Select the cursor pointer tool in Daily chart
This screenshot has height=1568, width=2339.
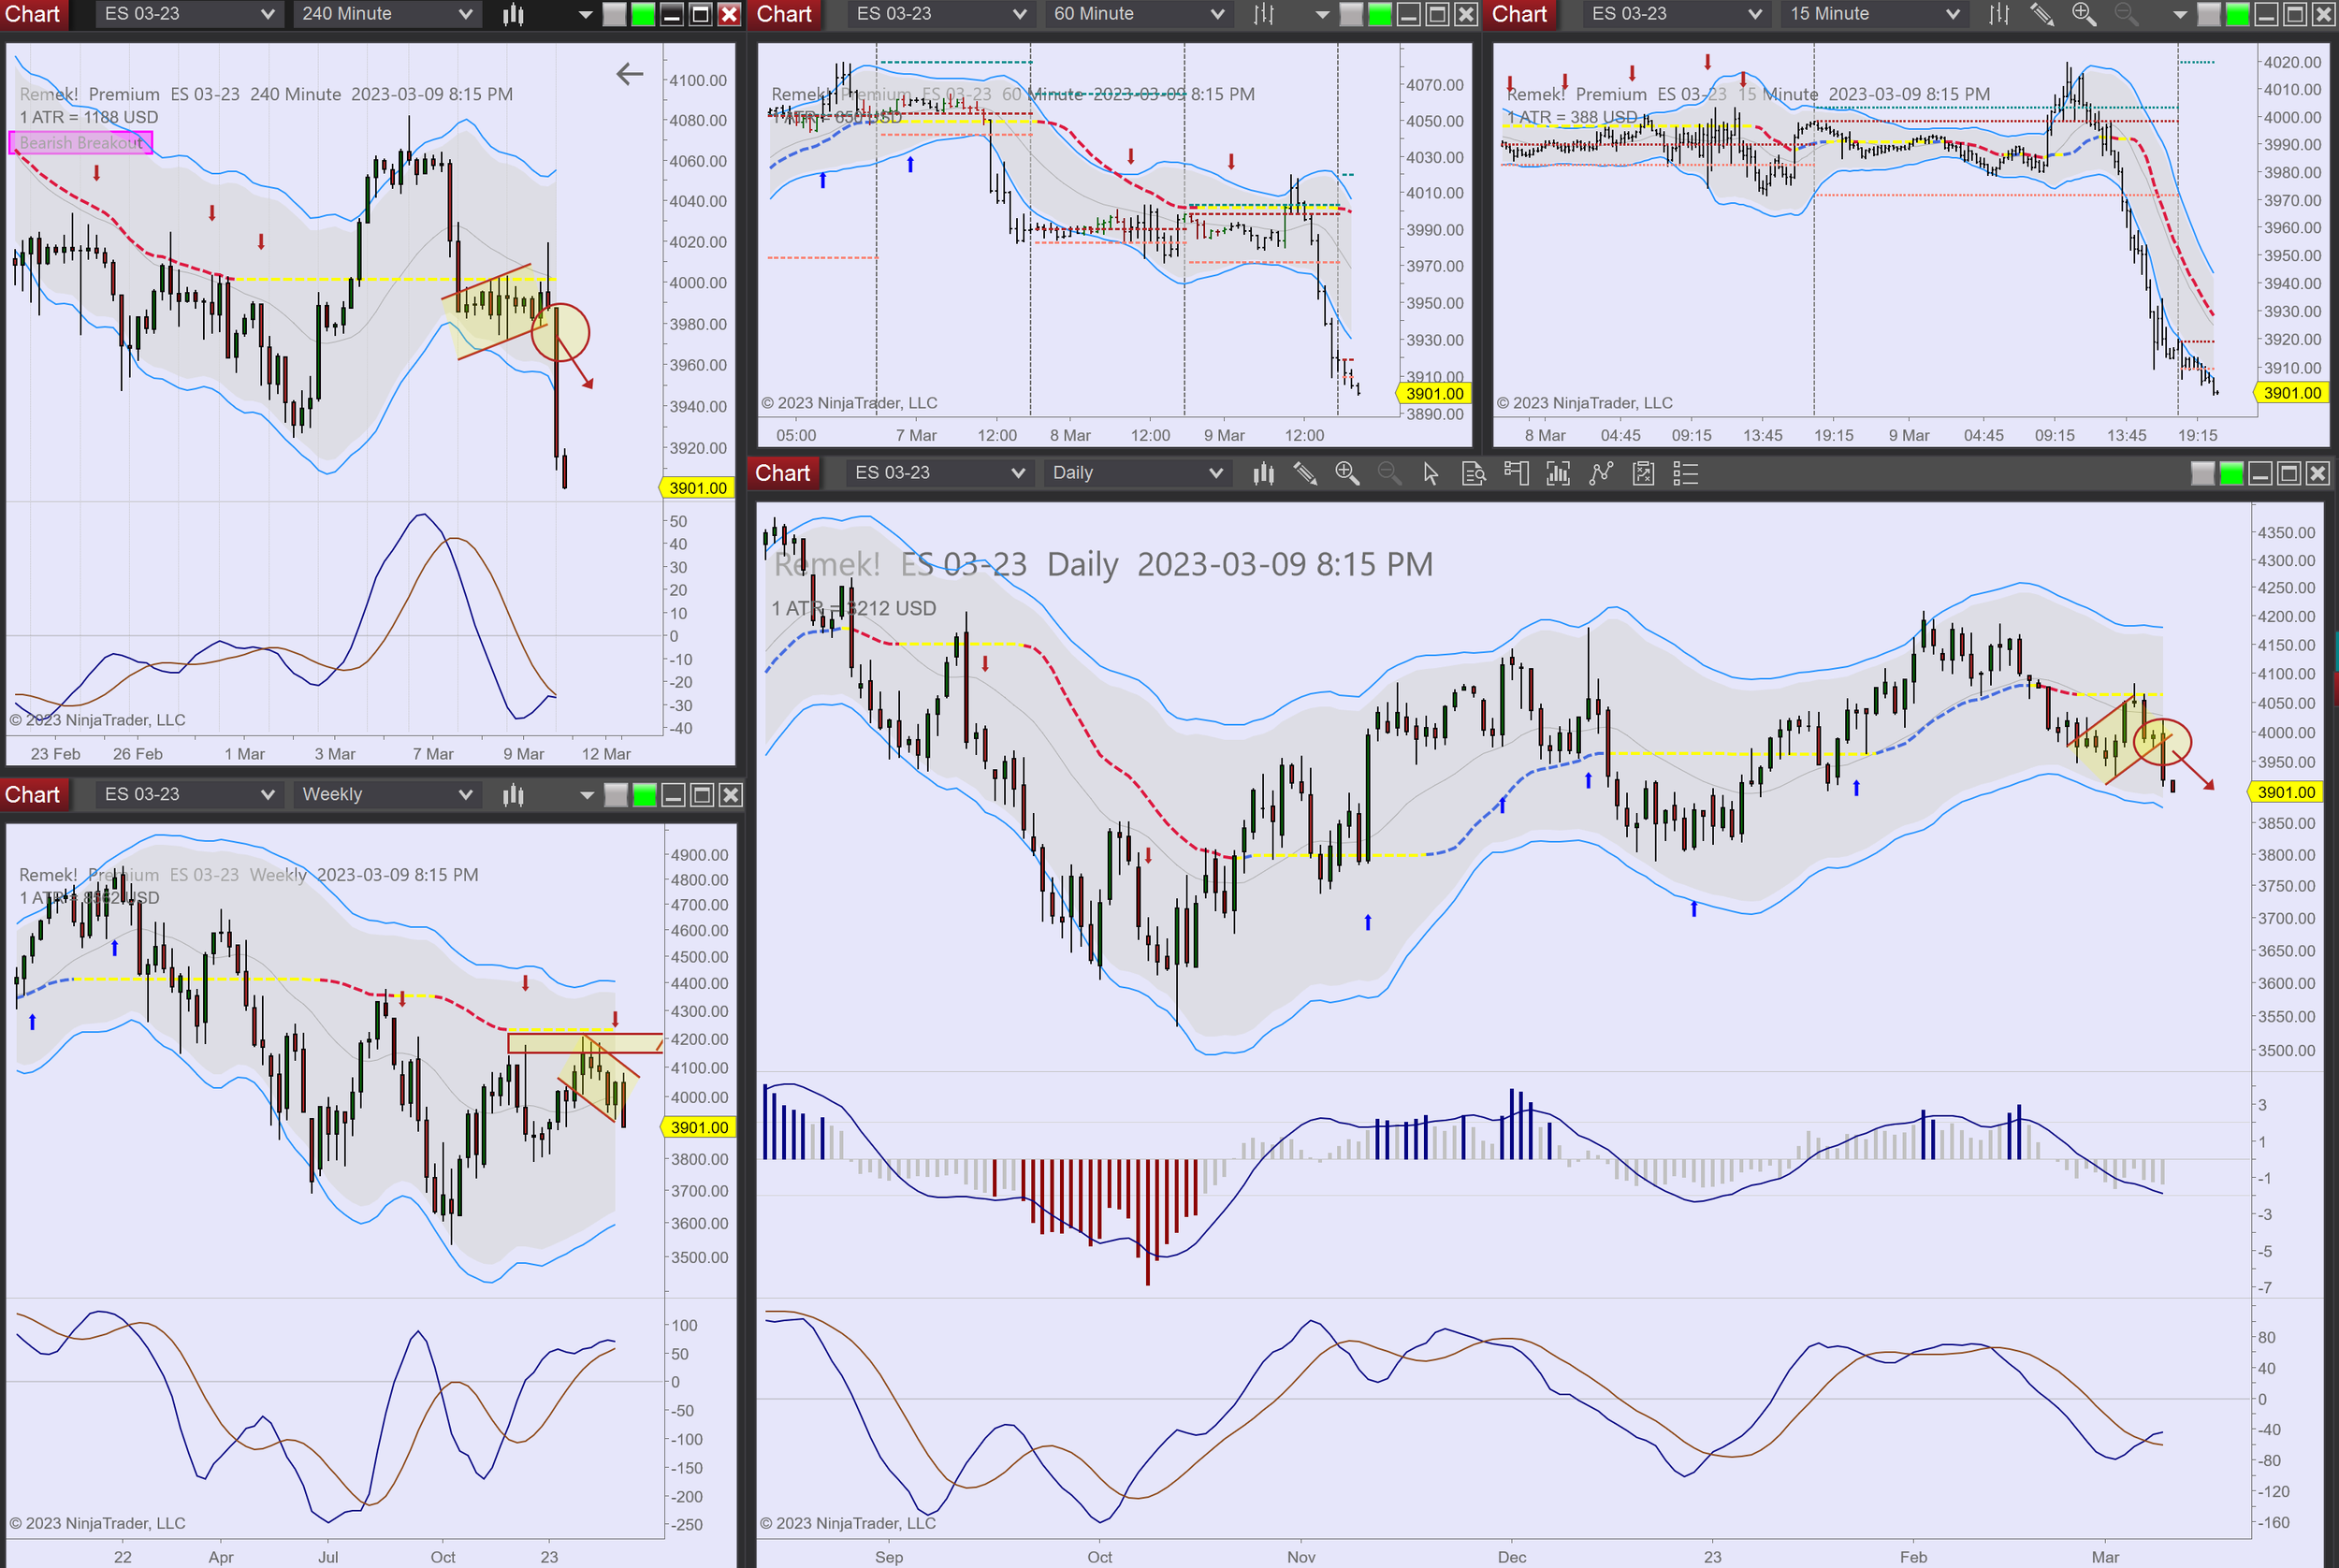click(x=1431, y=473)
